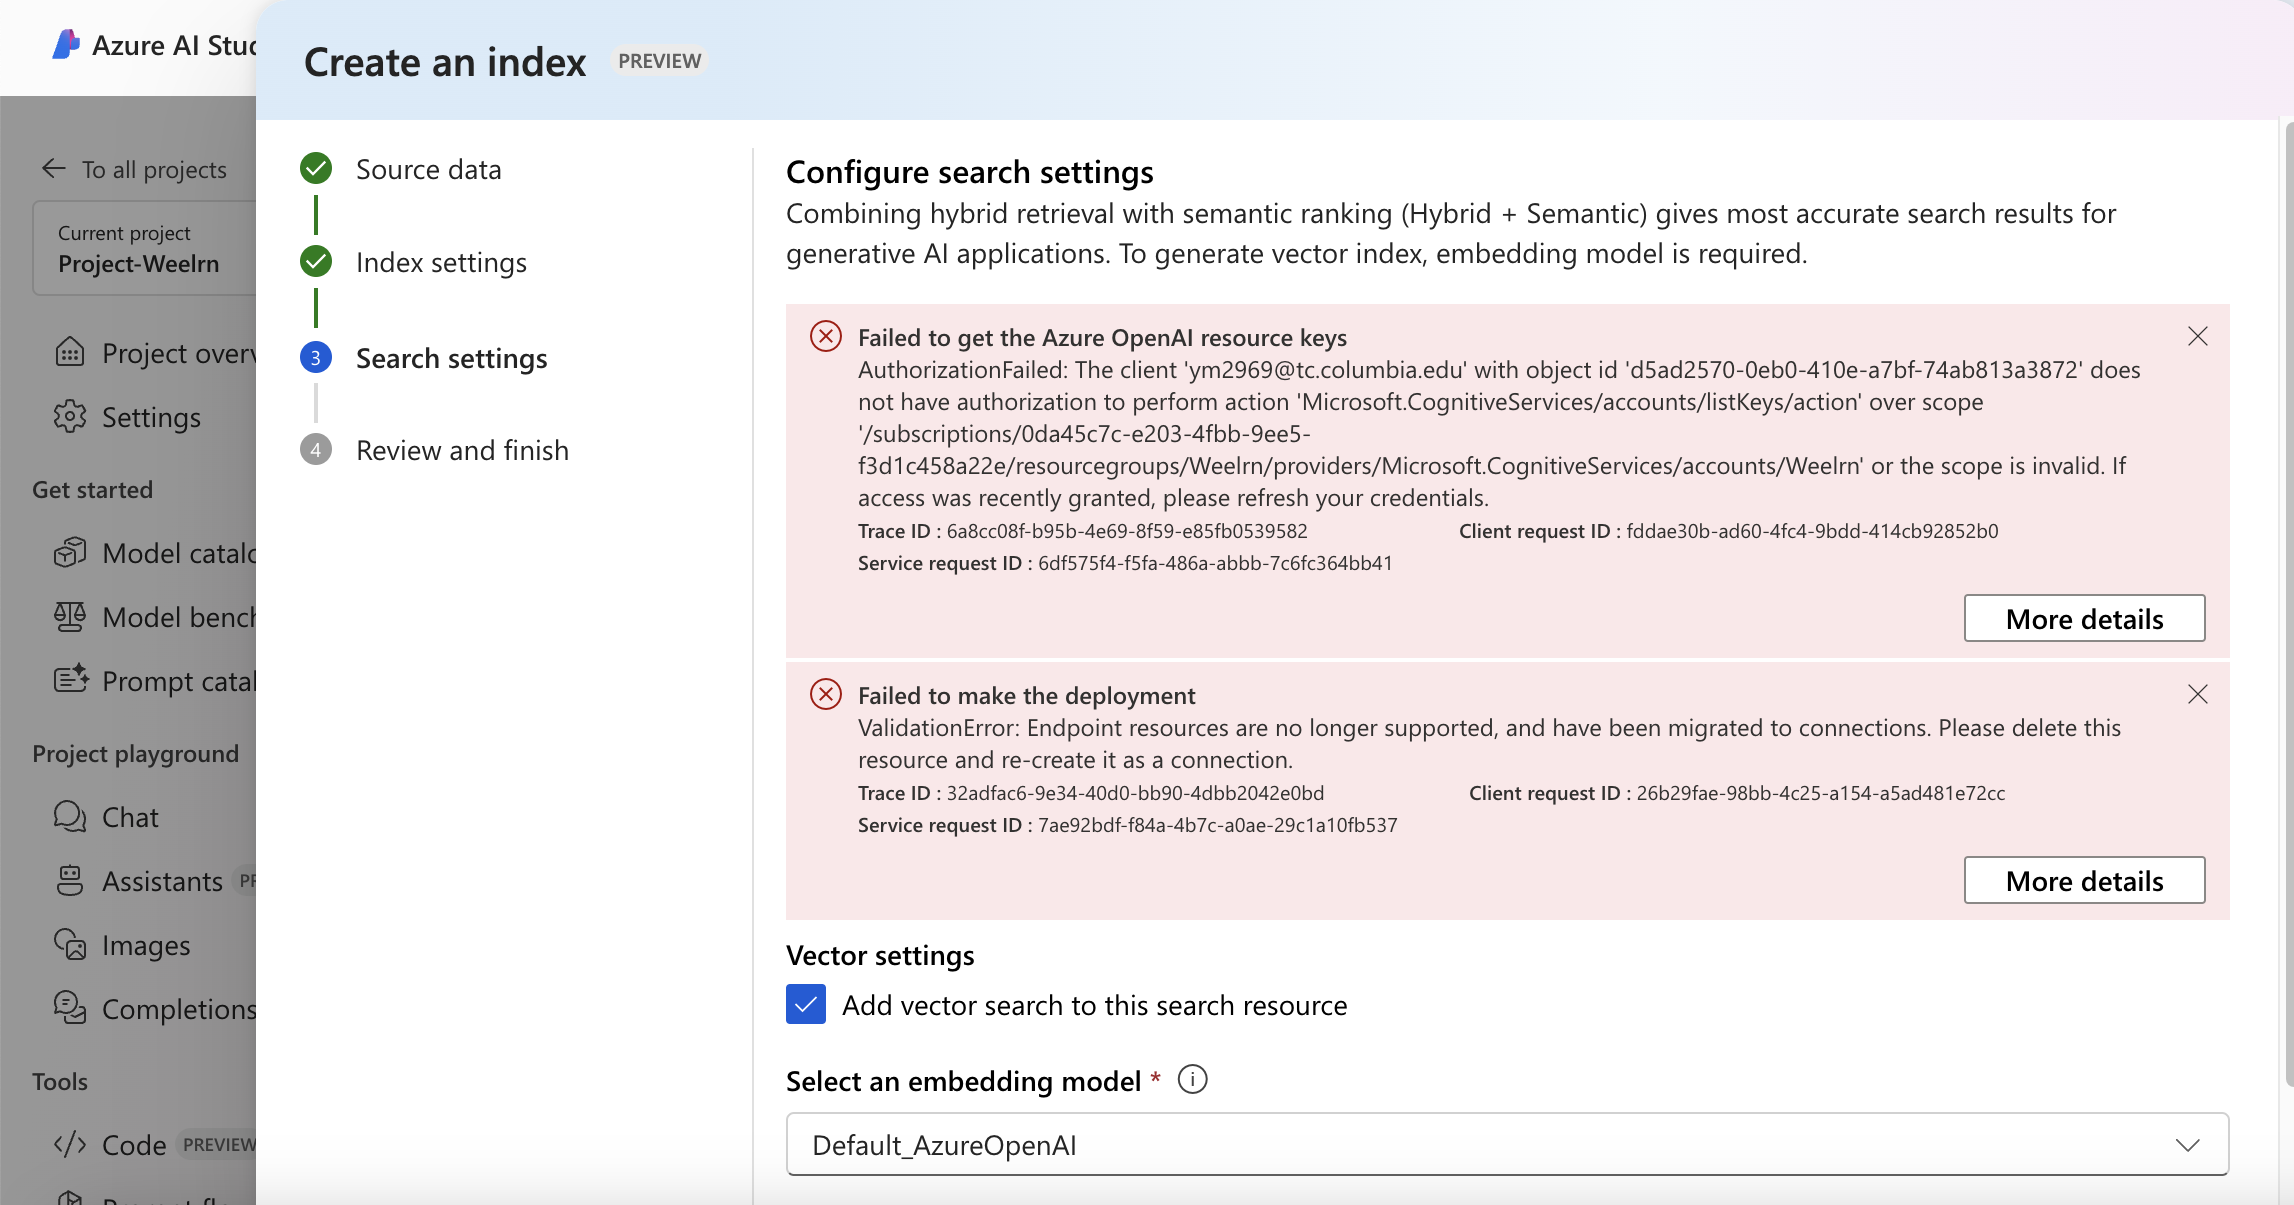Click error icon for failed deployment

pos(826,694)
